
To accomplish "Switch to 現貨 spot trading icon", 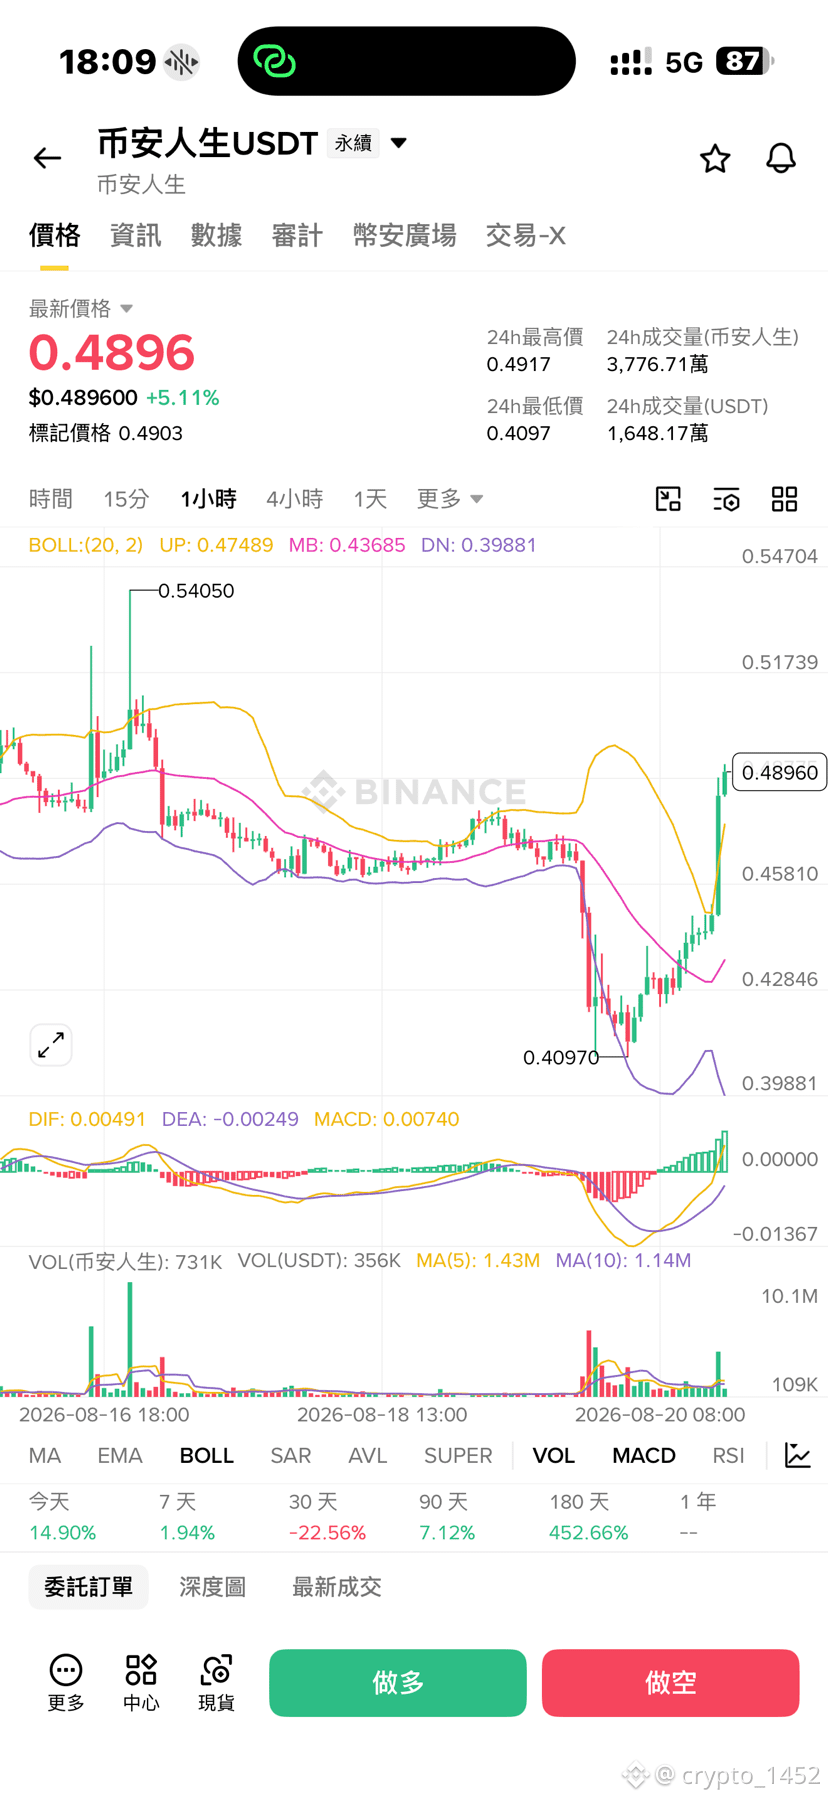I will (216, 1682).
